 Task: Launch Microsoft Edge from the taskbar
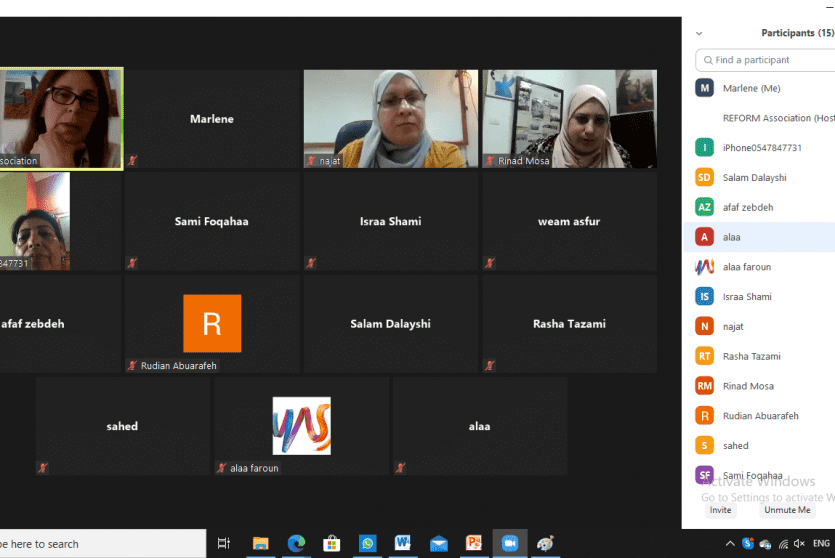(296, 543)
